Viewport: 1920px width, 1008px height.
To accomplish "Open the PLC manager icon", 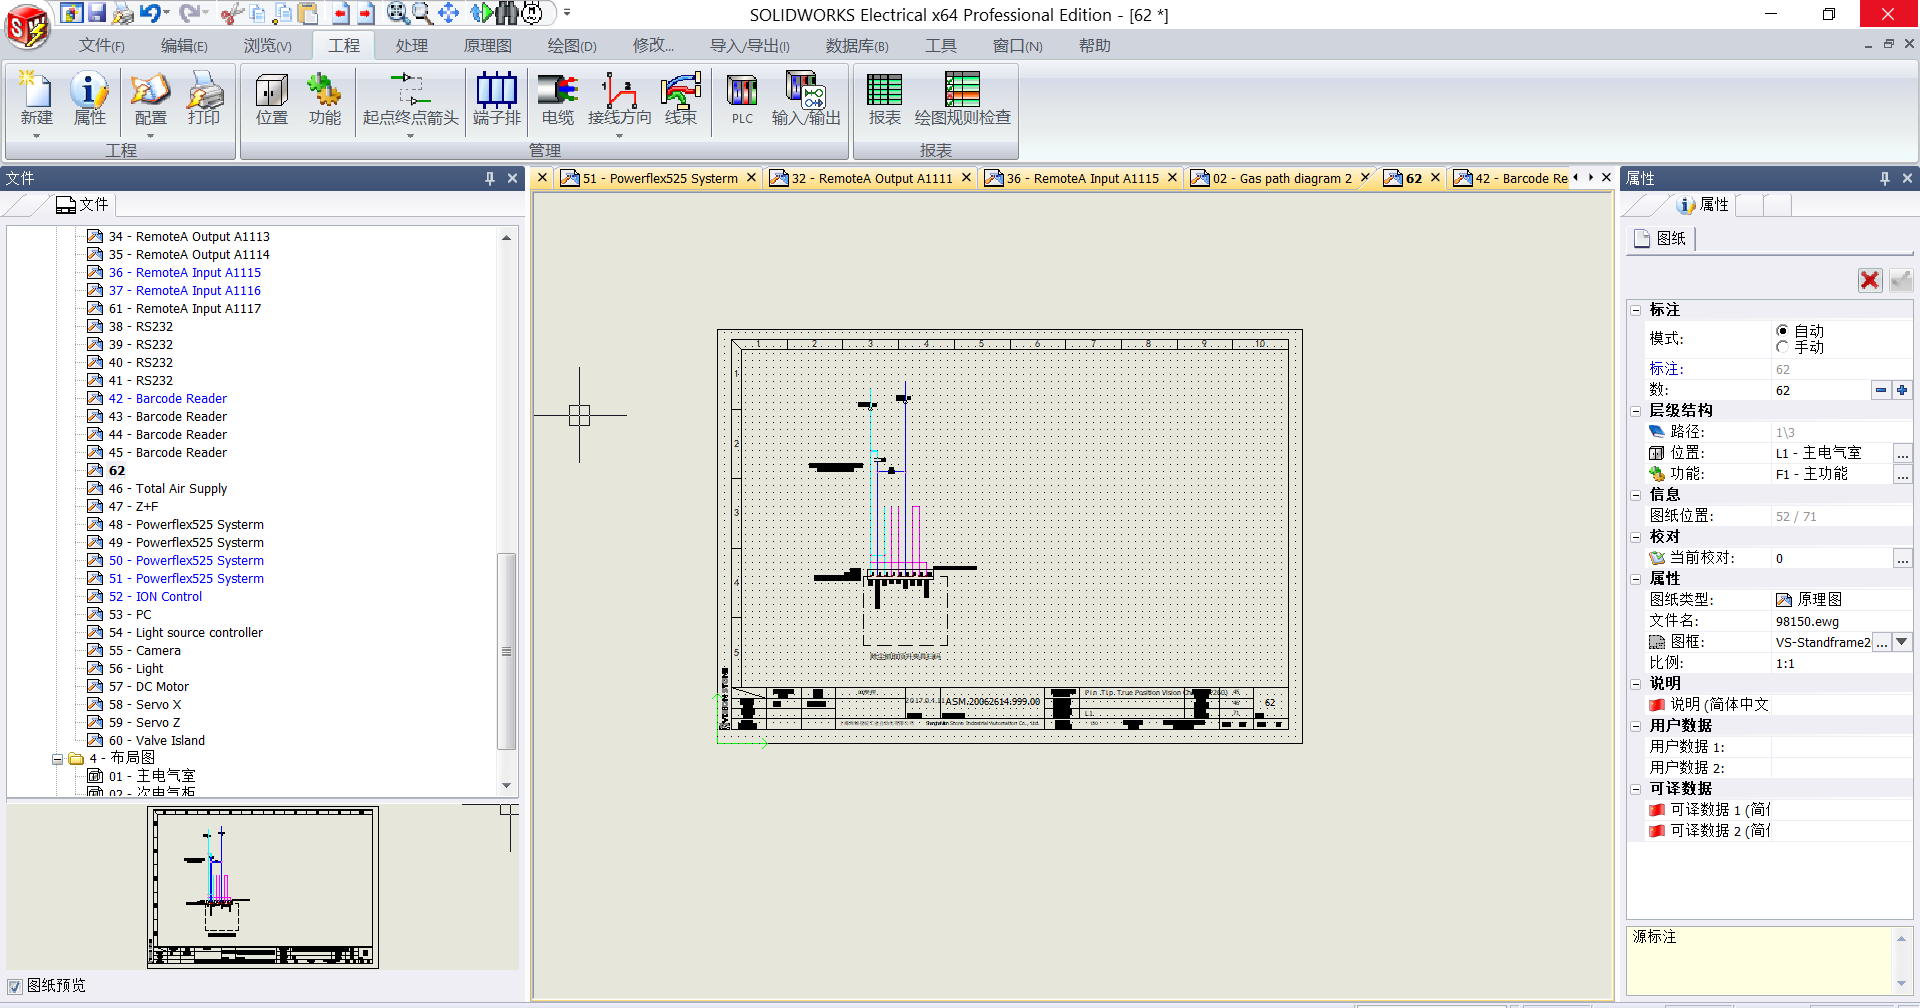I will tap(742, 98).
